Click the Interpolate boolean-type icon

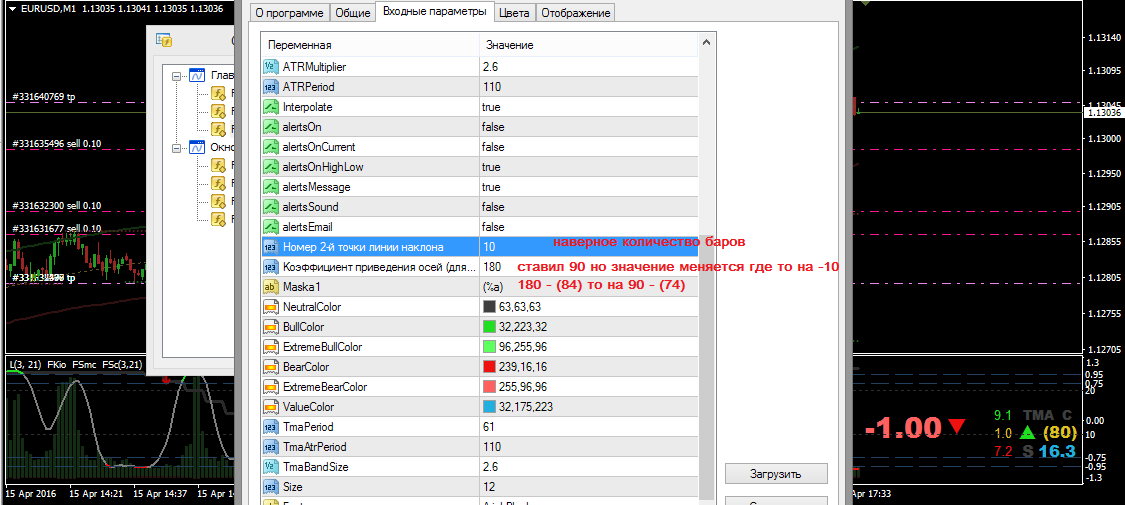[x=270, y=107]
